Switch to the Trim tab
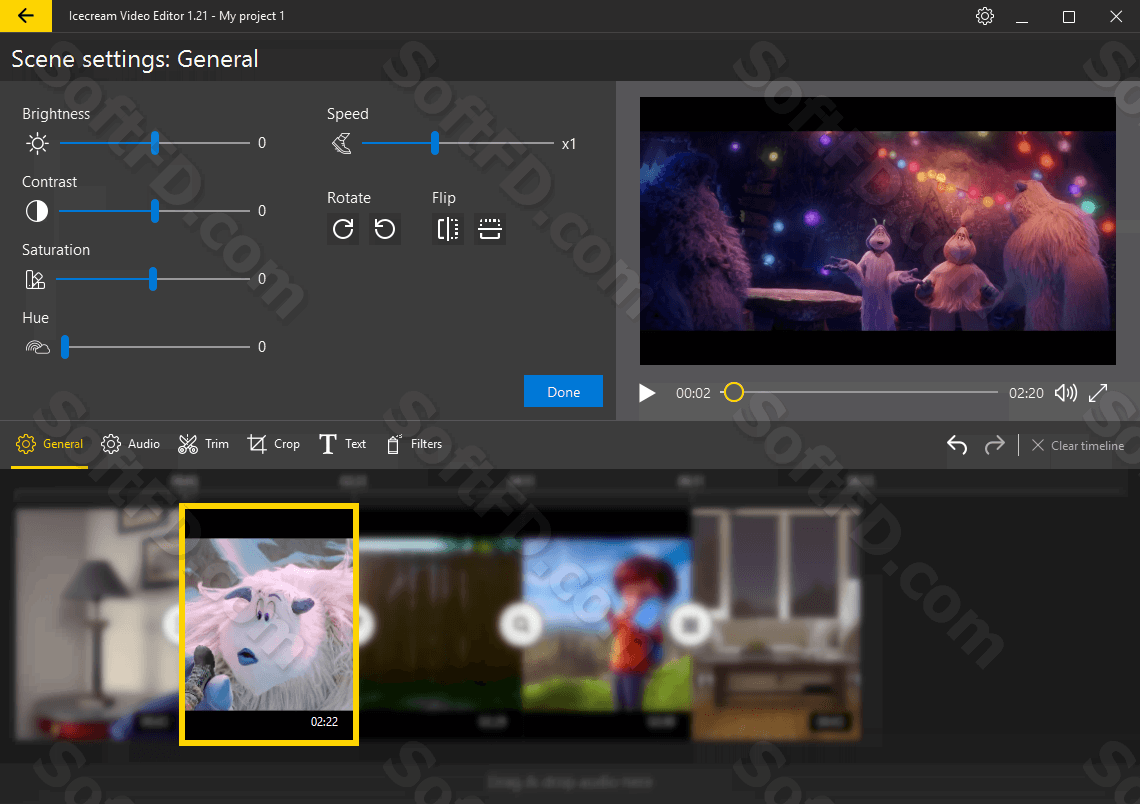 (204, 444)
